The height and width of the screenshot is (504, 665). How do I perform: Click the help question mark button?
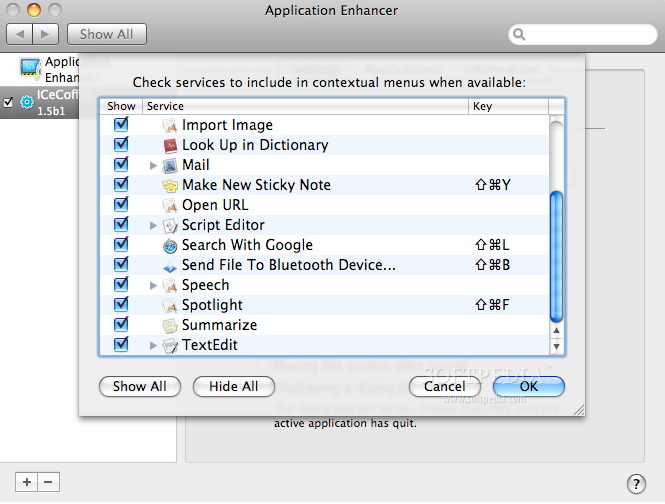tap(636, 484)
